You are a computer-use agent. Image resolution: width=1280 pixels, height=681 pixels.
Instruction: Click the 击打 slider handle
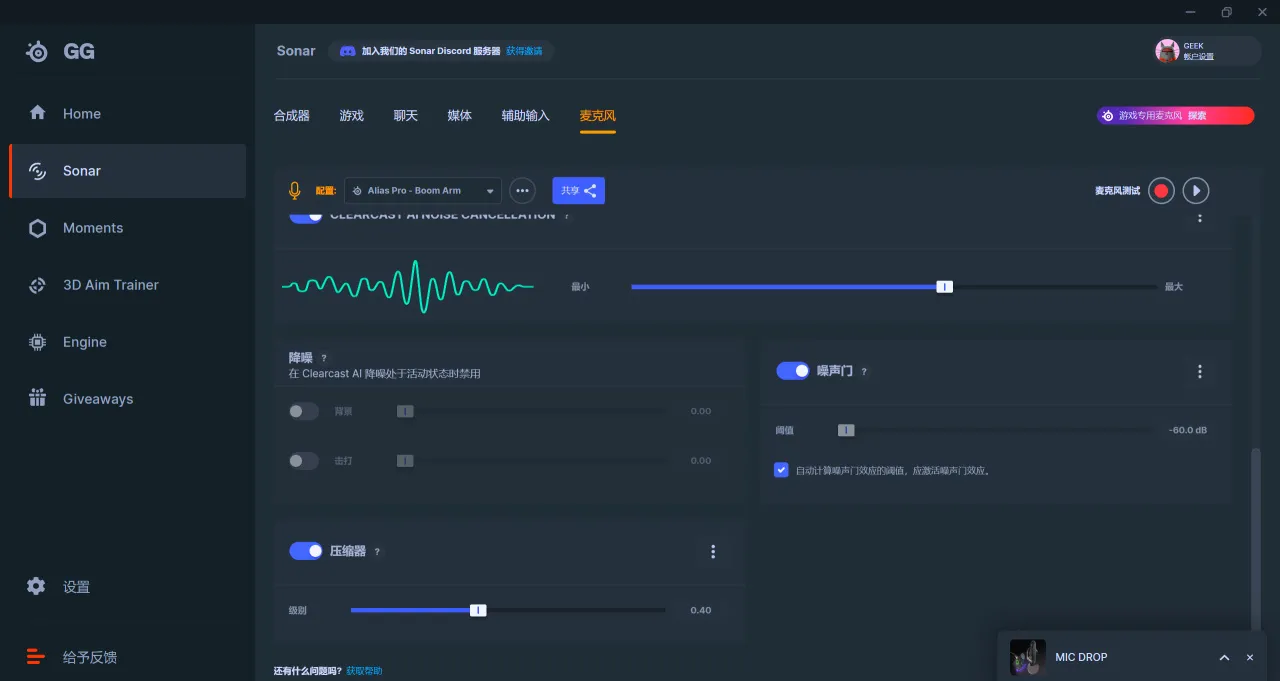(405, 461)
